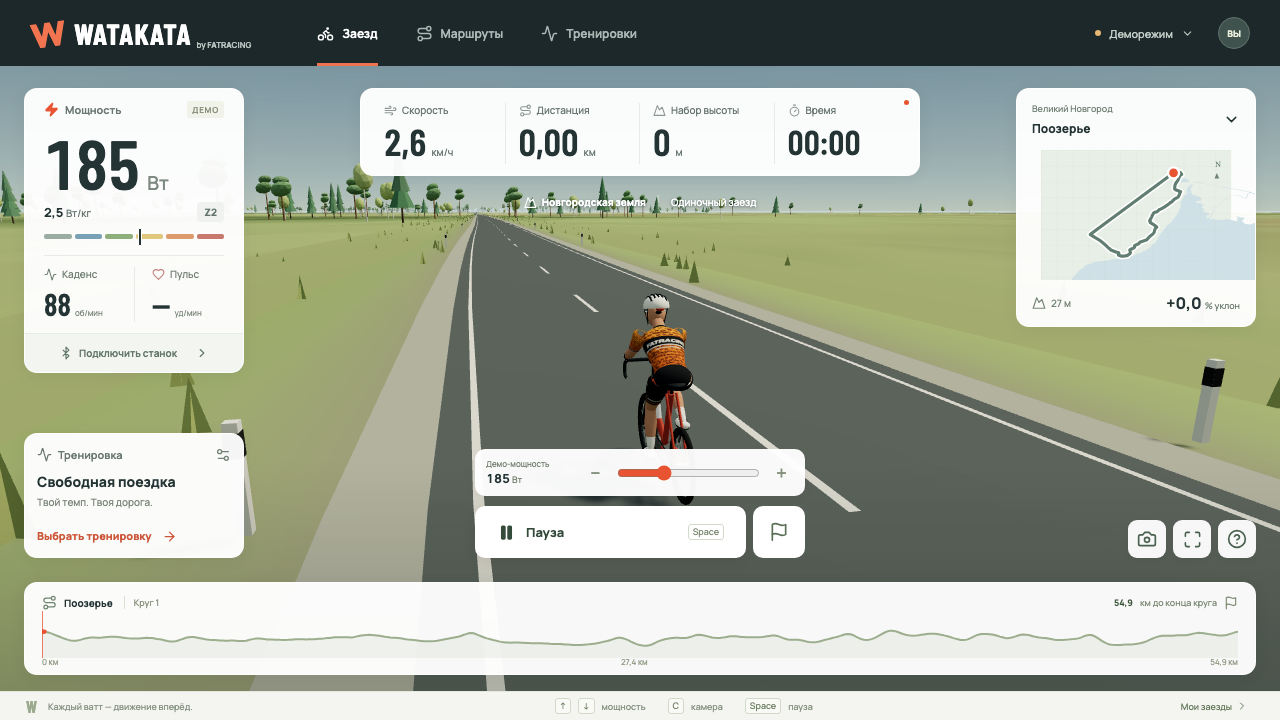Click the Поозерье route icon in profile bar
1280x720 pixels.
pos(49,603)
